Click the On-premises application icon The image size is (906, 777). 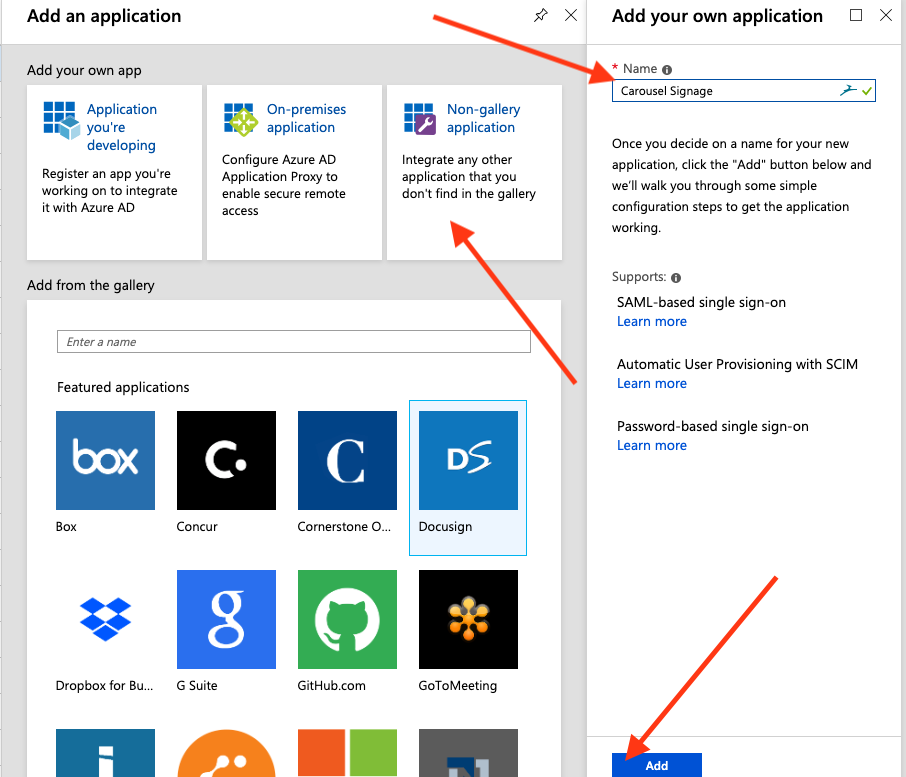pos(240,120)
